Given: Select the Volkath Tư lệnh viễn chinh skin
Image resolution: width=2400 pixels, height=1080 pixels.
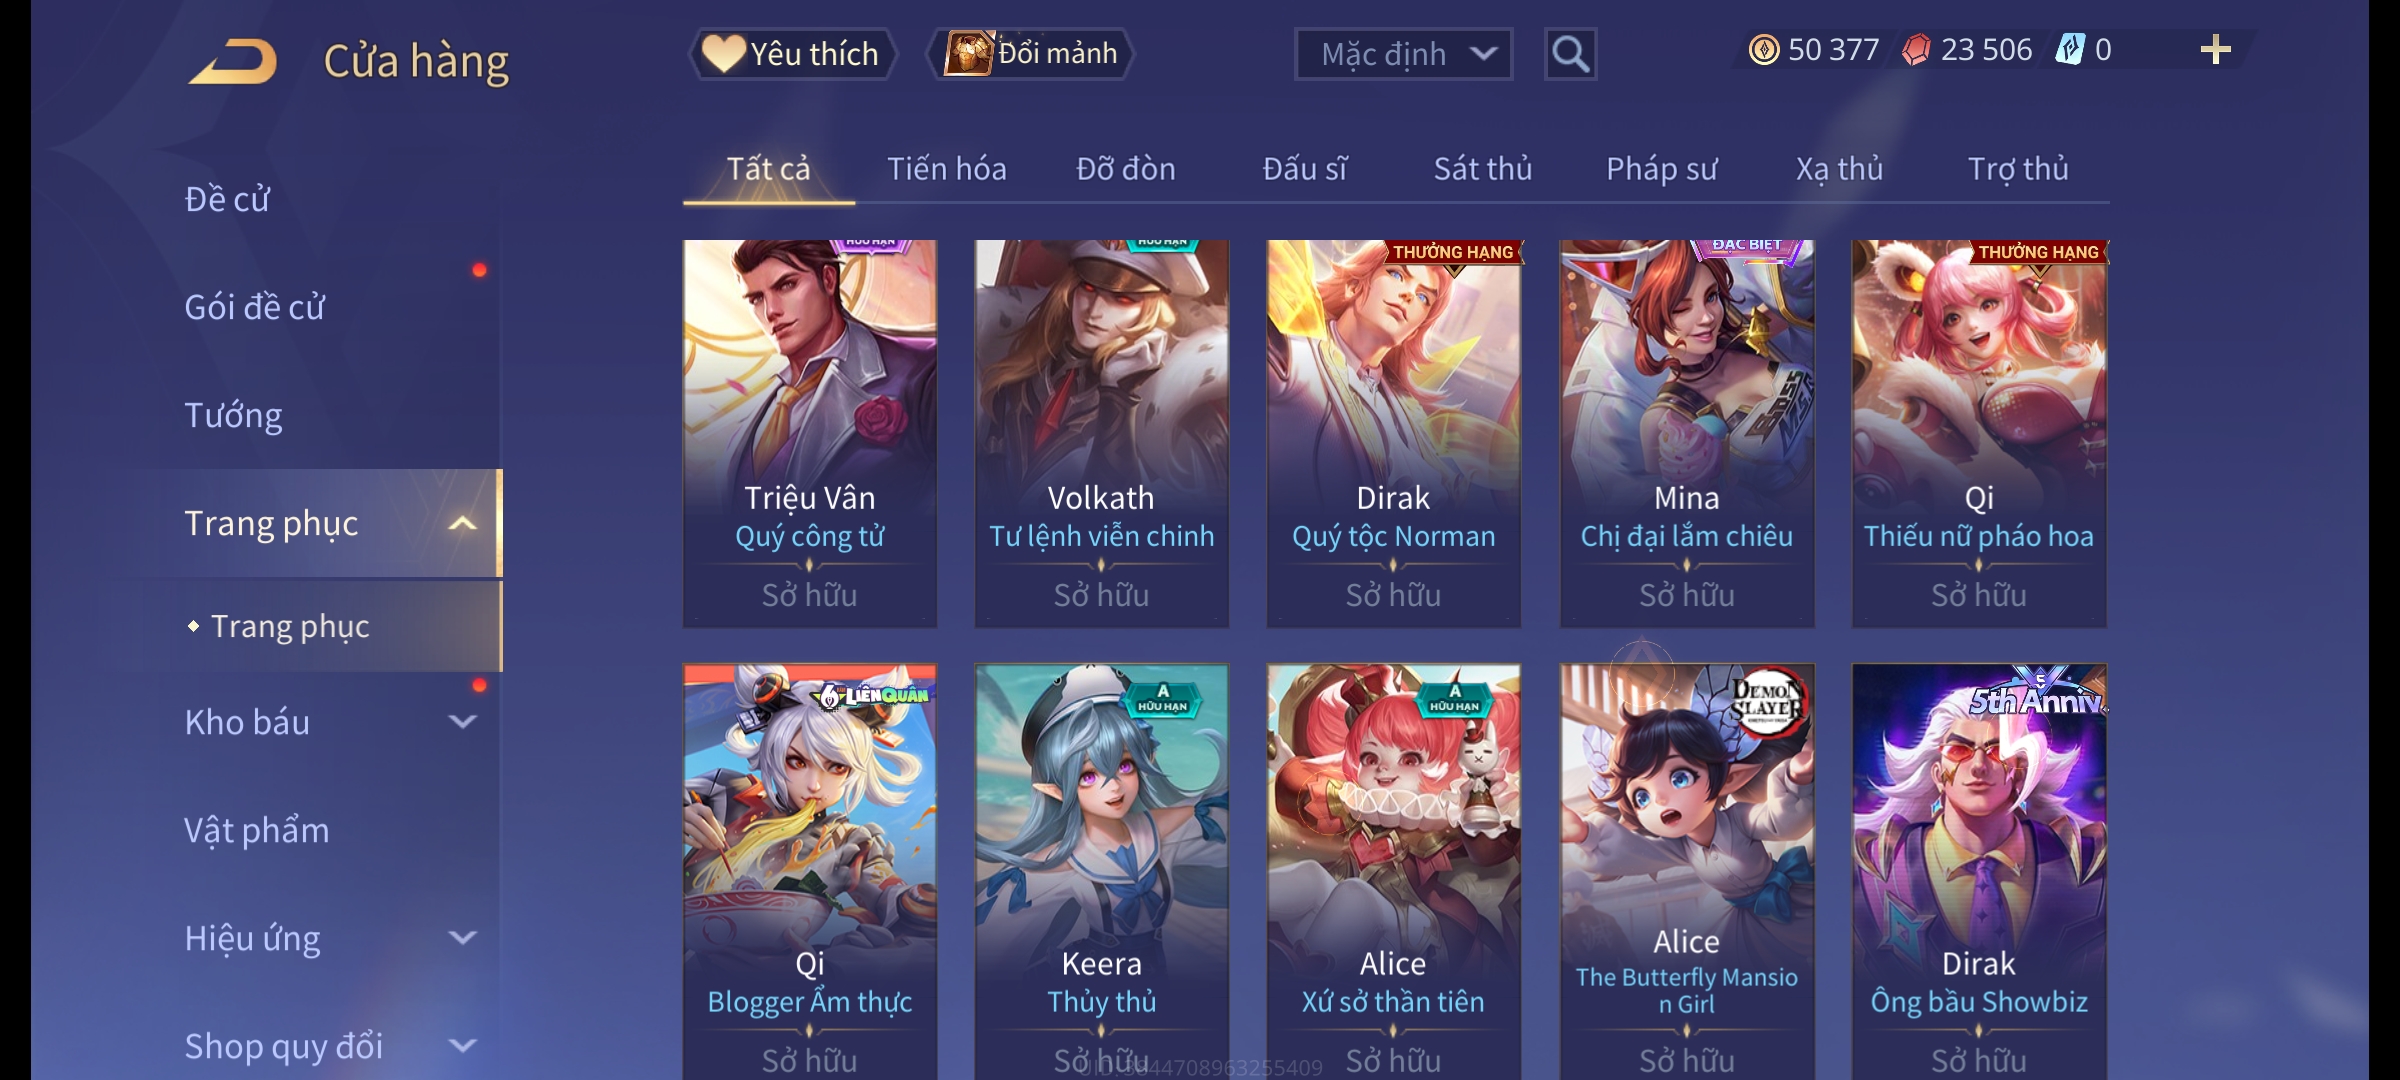Looking at the screenshot, I should click(1101, 434).
